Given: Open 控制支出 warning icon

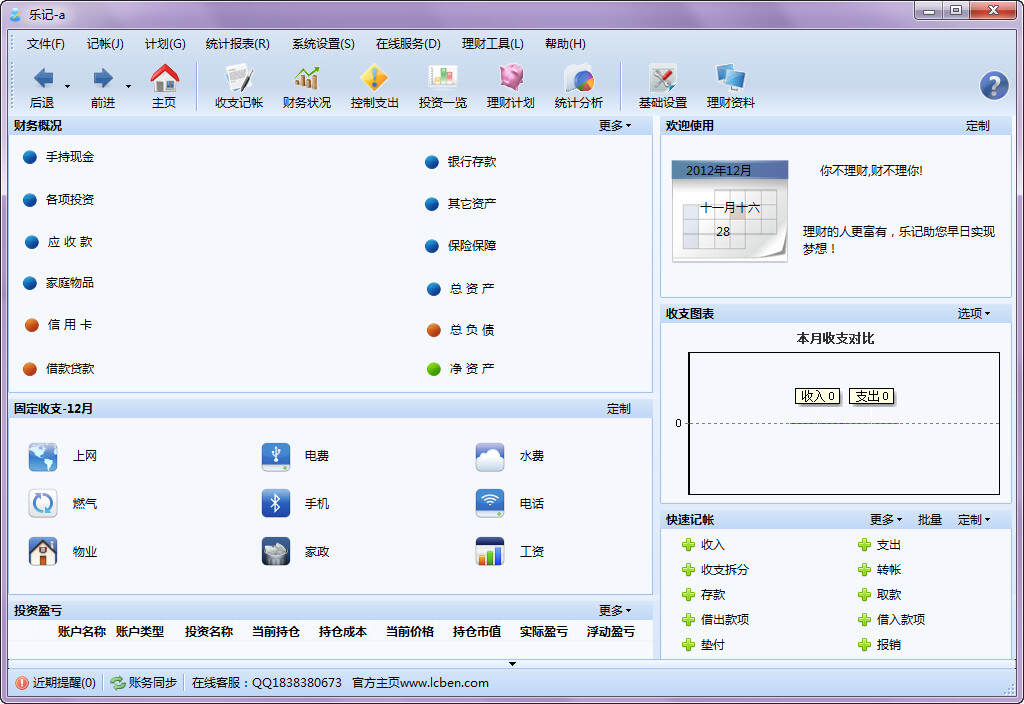Looking at the screenshot, I should pyautogui.click(x=374, y=79).
